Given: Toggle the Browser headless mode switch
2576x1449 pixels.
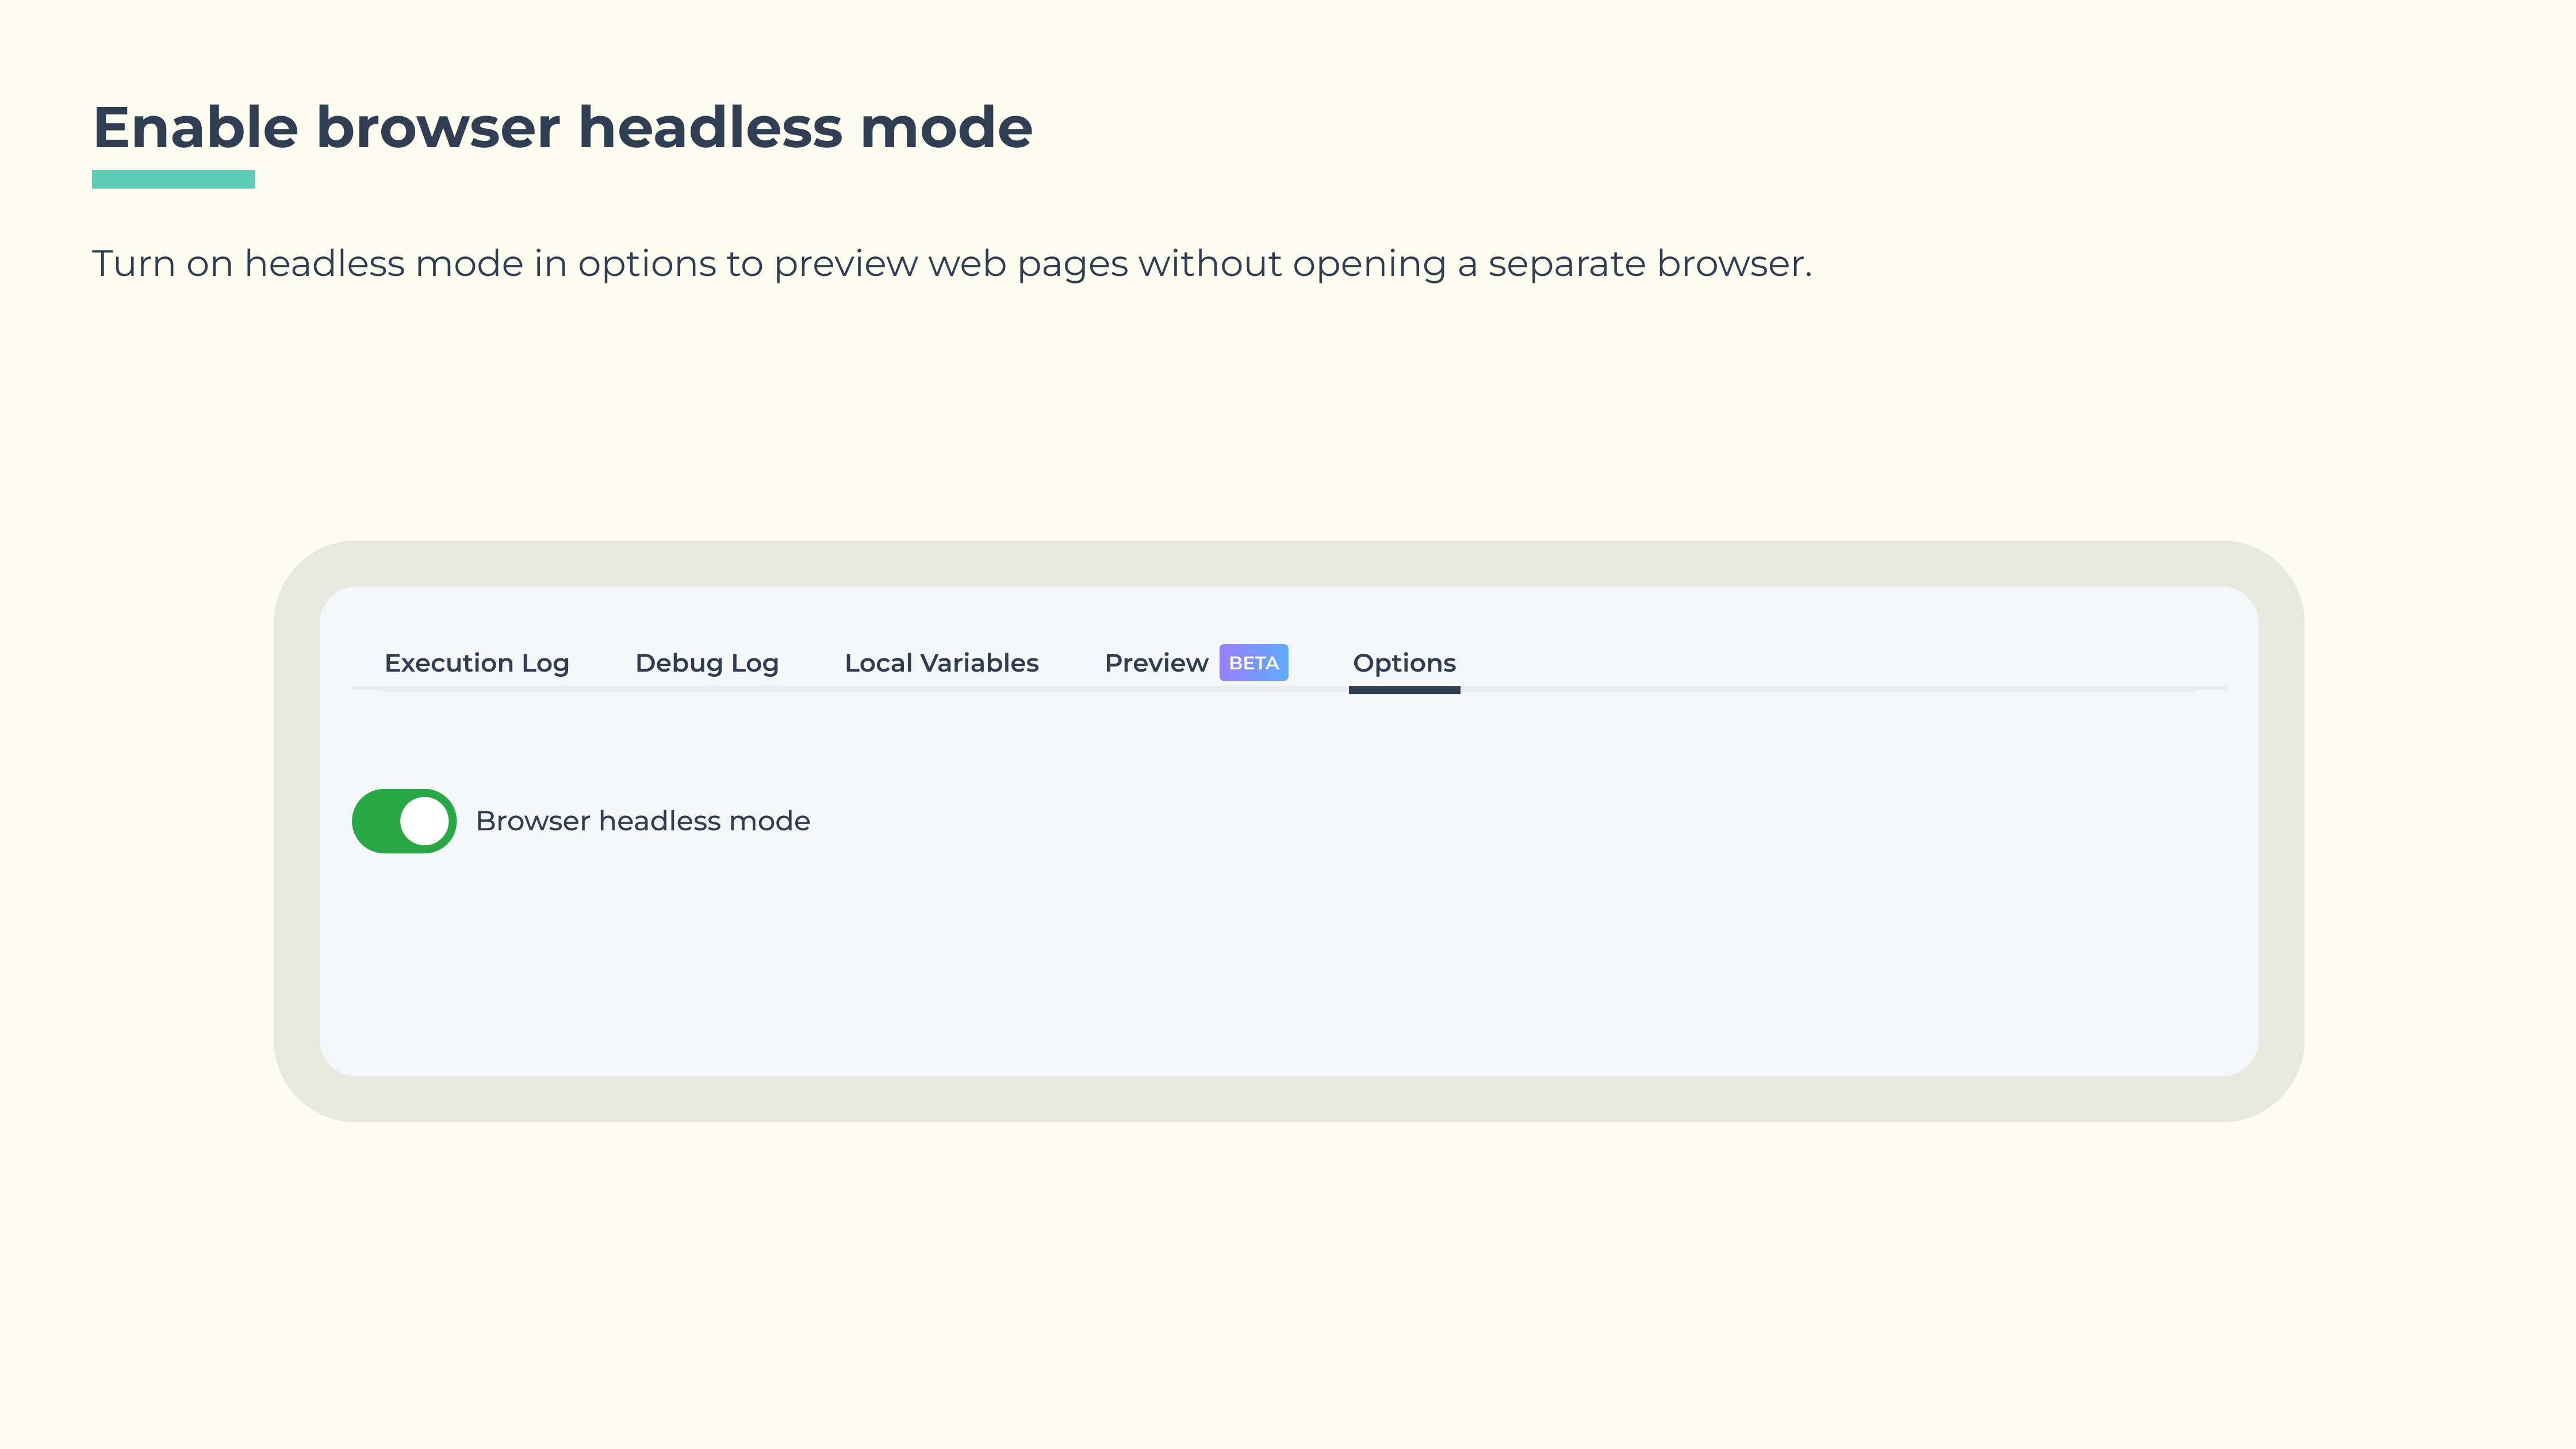Looking at the screenshot, I should coord(404,821).
